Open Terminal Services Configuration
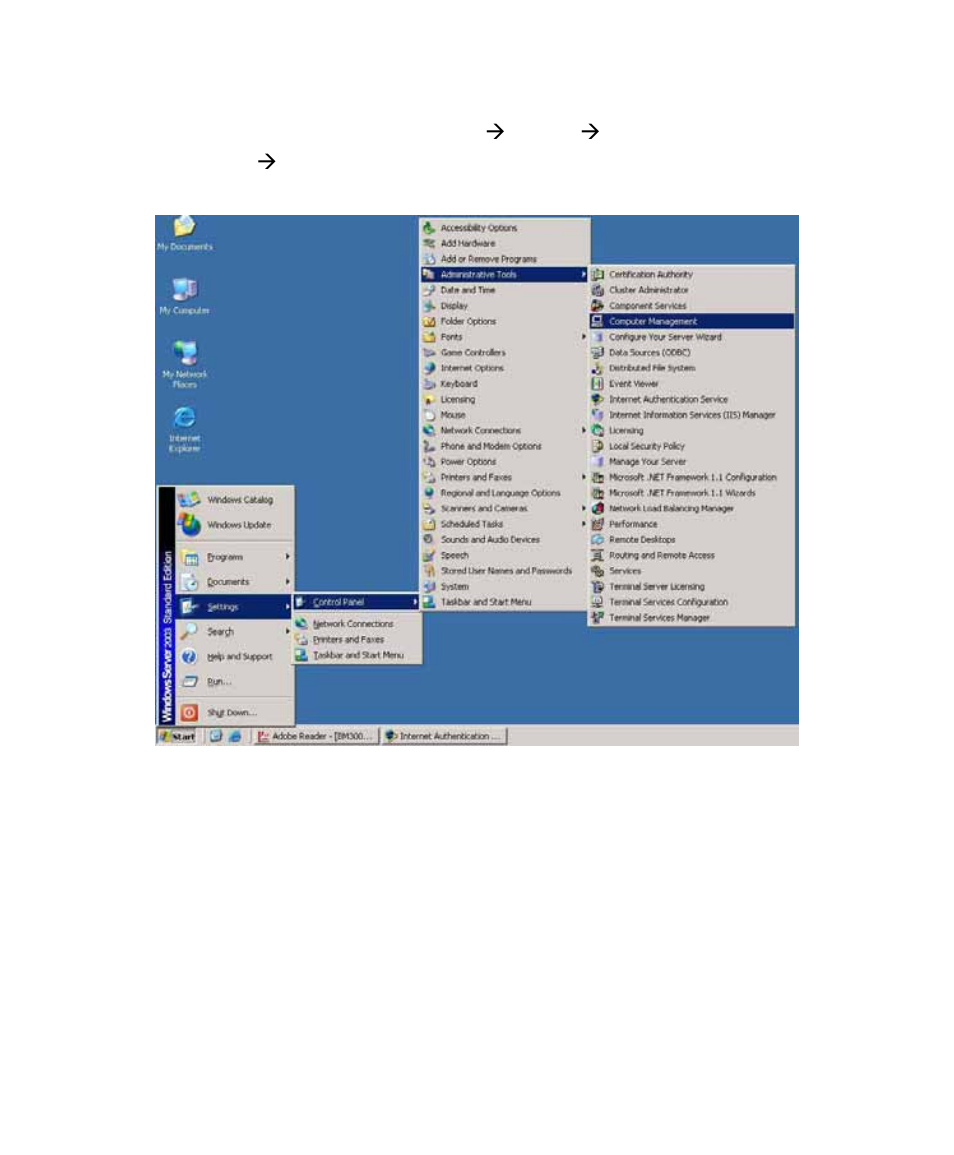Screen dimensions: 954x1155 [x=692, y=602]
